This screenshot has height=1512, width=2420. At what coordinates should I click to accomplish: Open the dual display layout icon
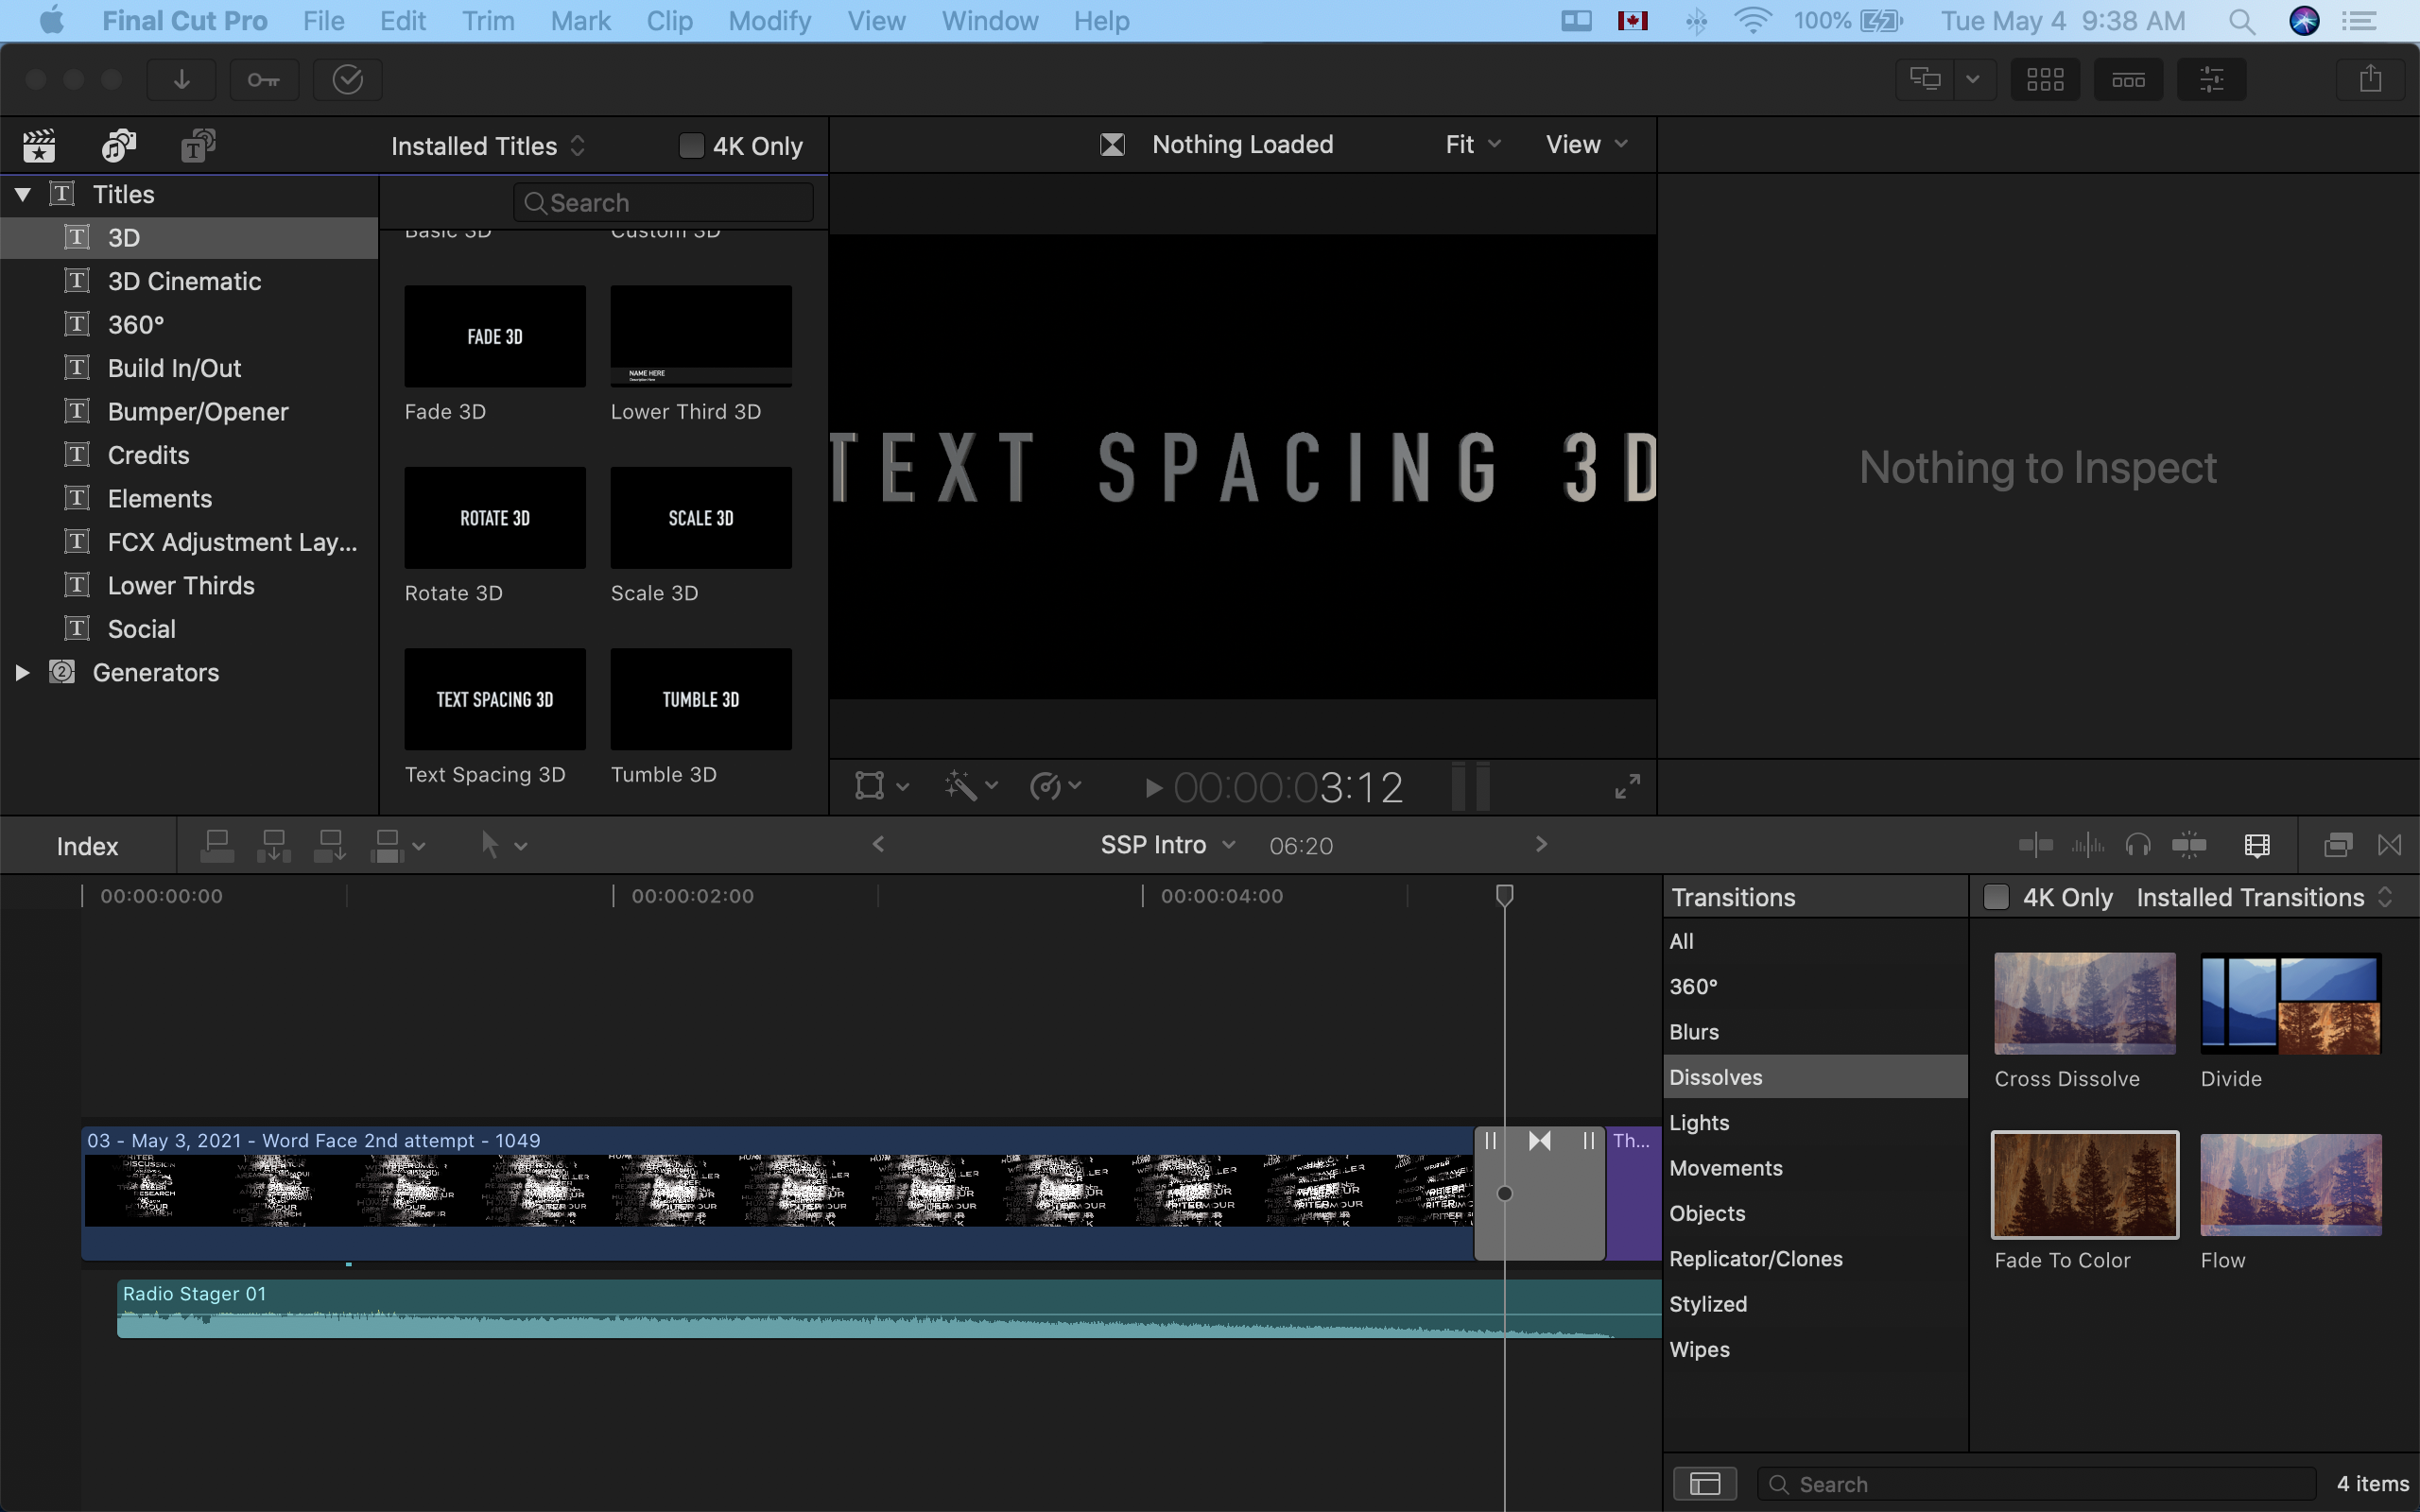(1925, 79)
